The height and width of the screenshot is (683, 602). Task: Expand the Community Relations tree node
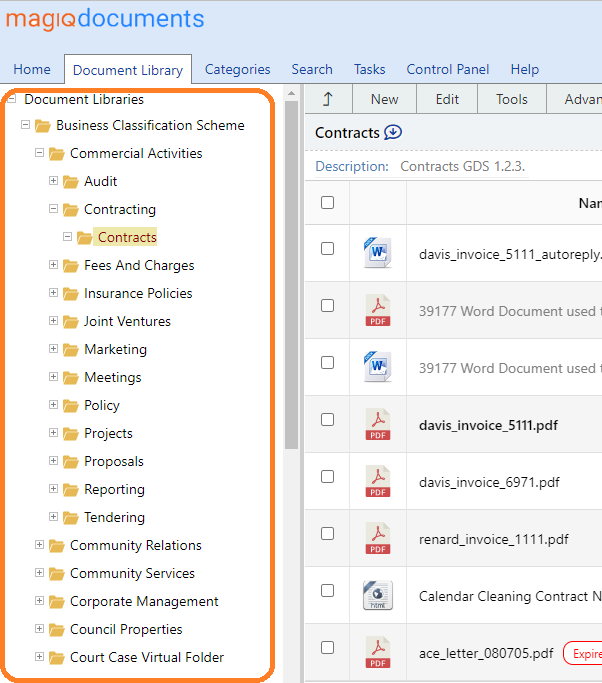pos(40,545)
